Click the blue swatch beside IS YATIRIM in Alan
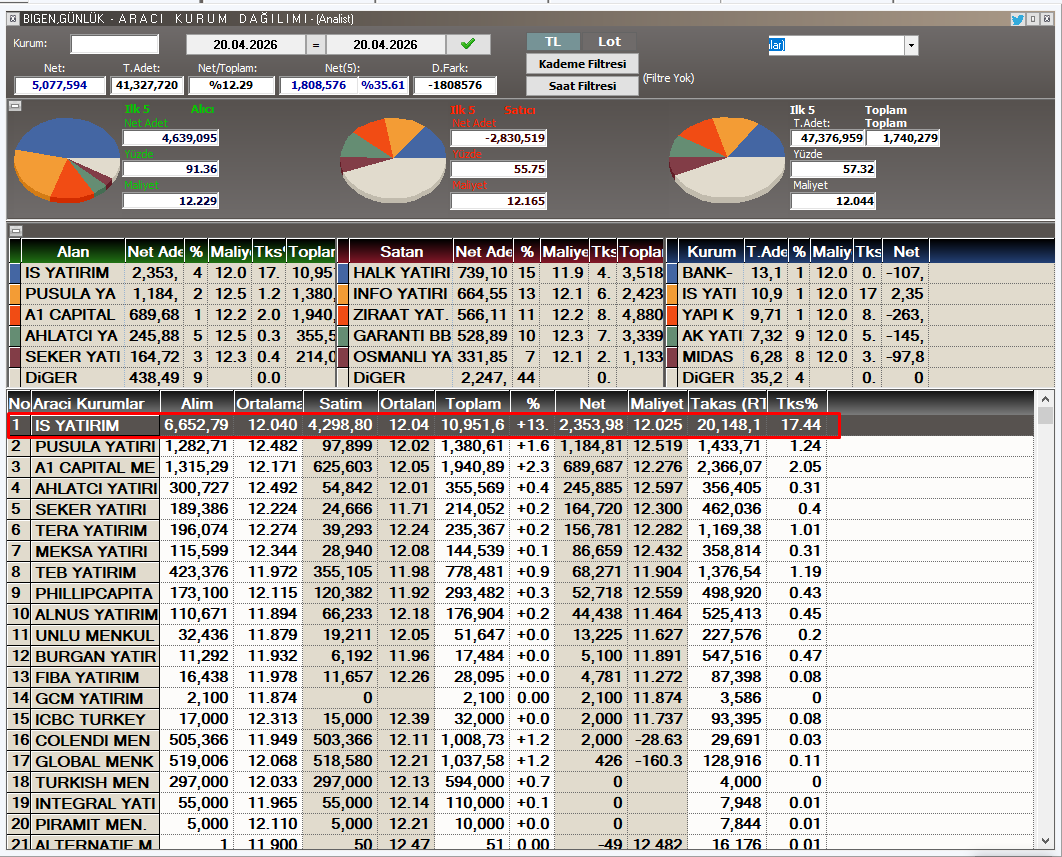Image resolution: width=1062 pixels, height=857 pixels. (16, 273)
